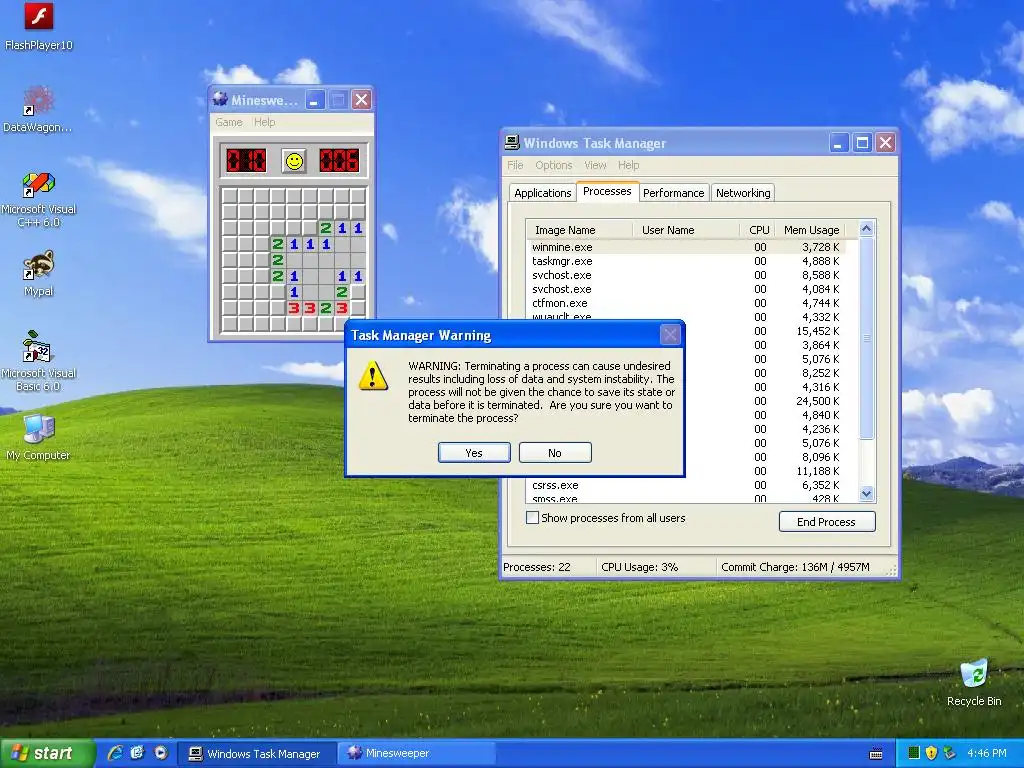Select the Mypal desktop shortcut

pyautogui.click(x=39, y=273)
